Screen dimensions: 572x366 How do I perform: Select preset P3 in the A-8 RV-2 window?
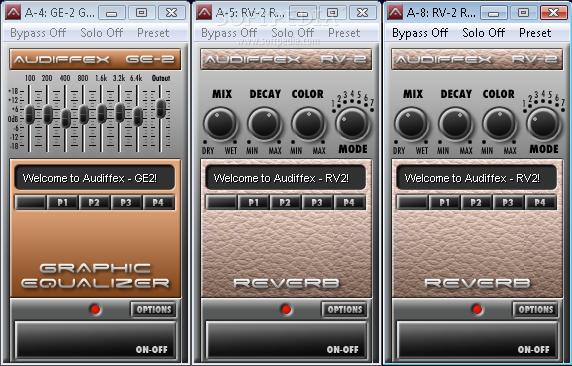(509, 203)
